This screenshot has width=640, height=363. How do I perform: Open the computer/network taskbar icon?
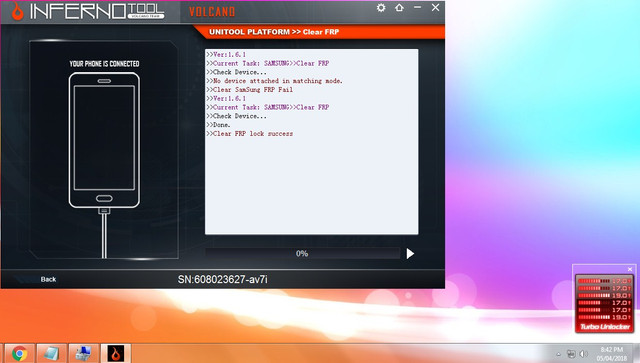tap(83, 353)
